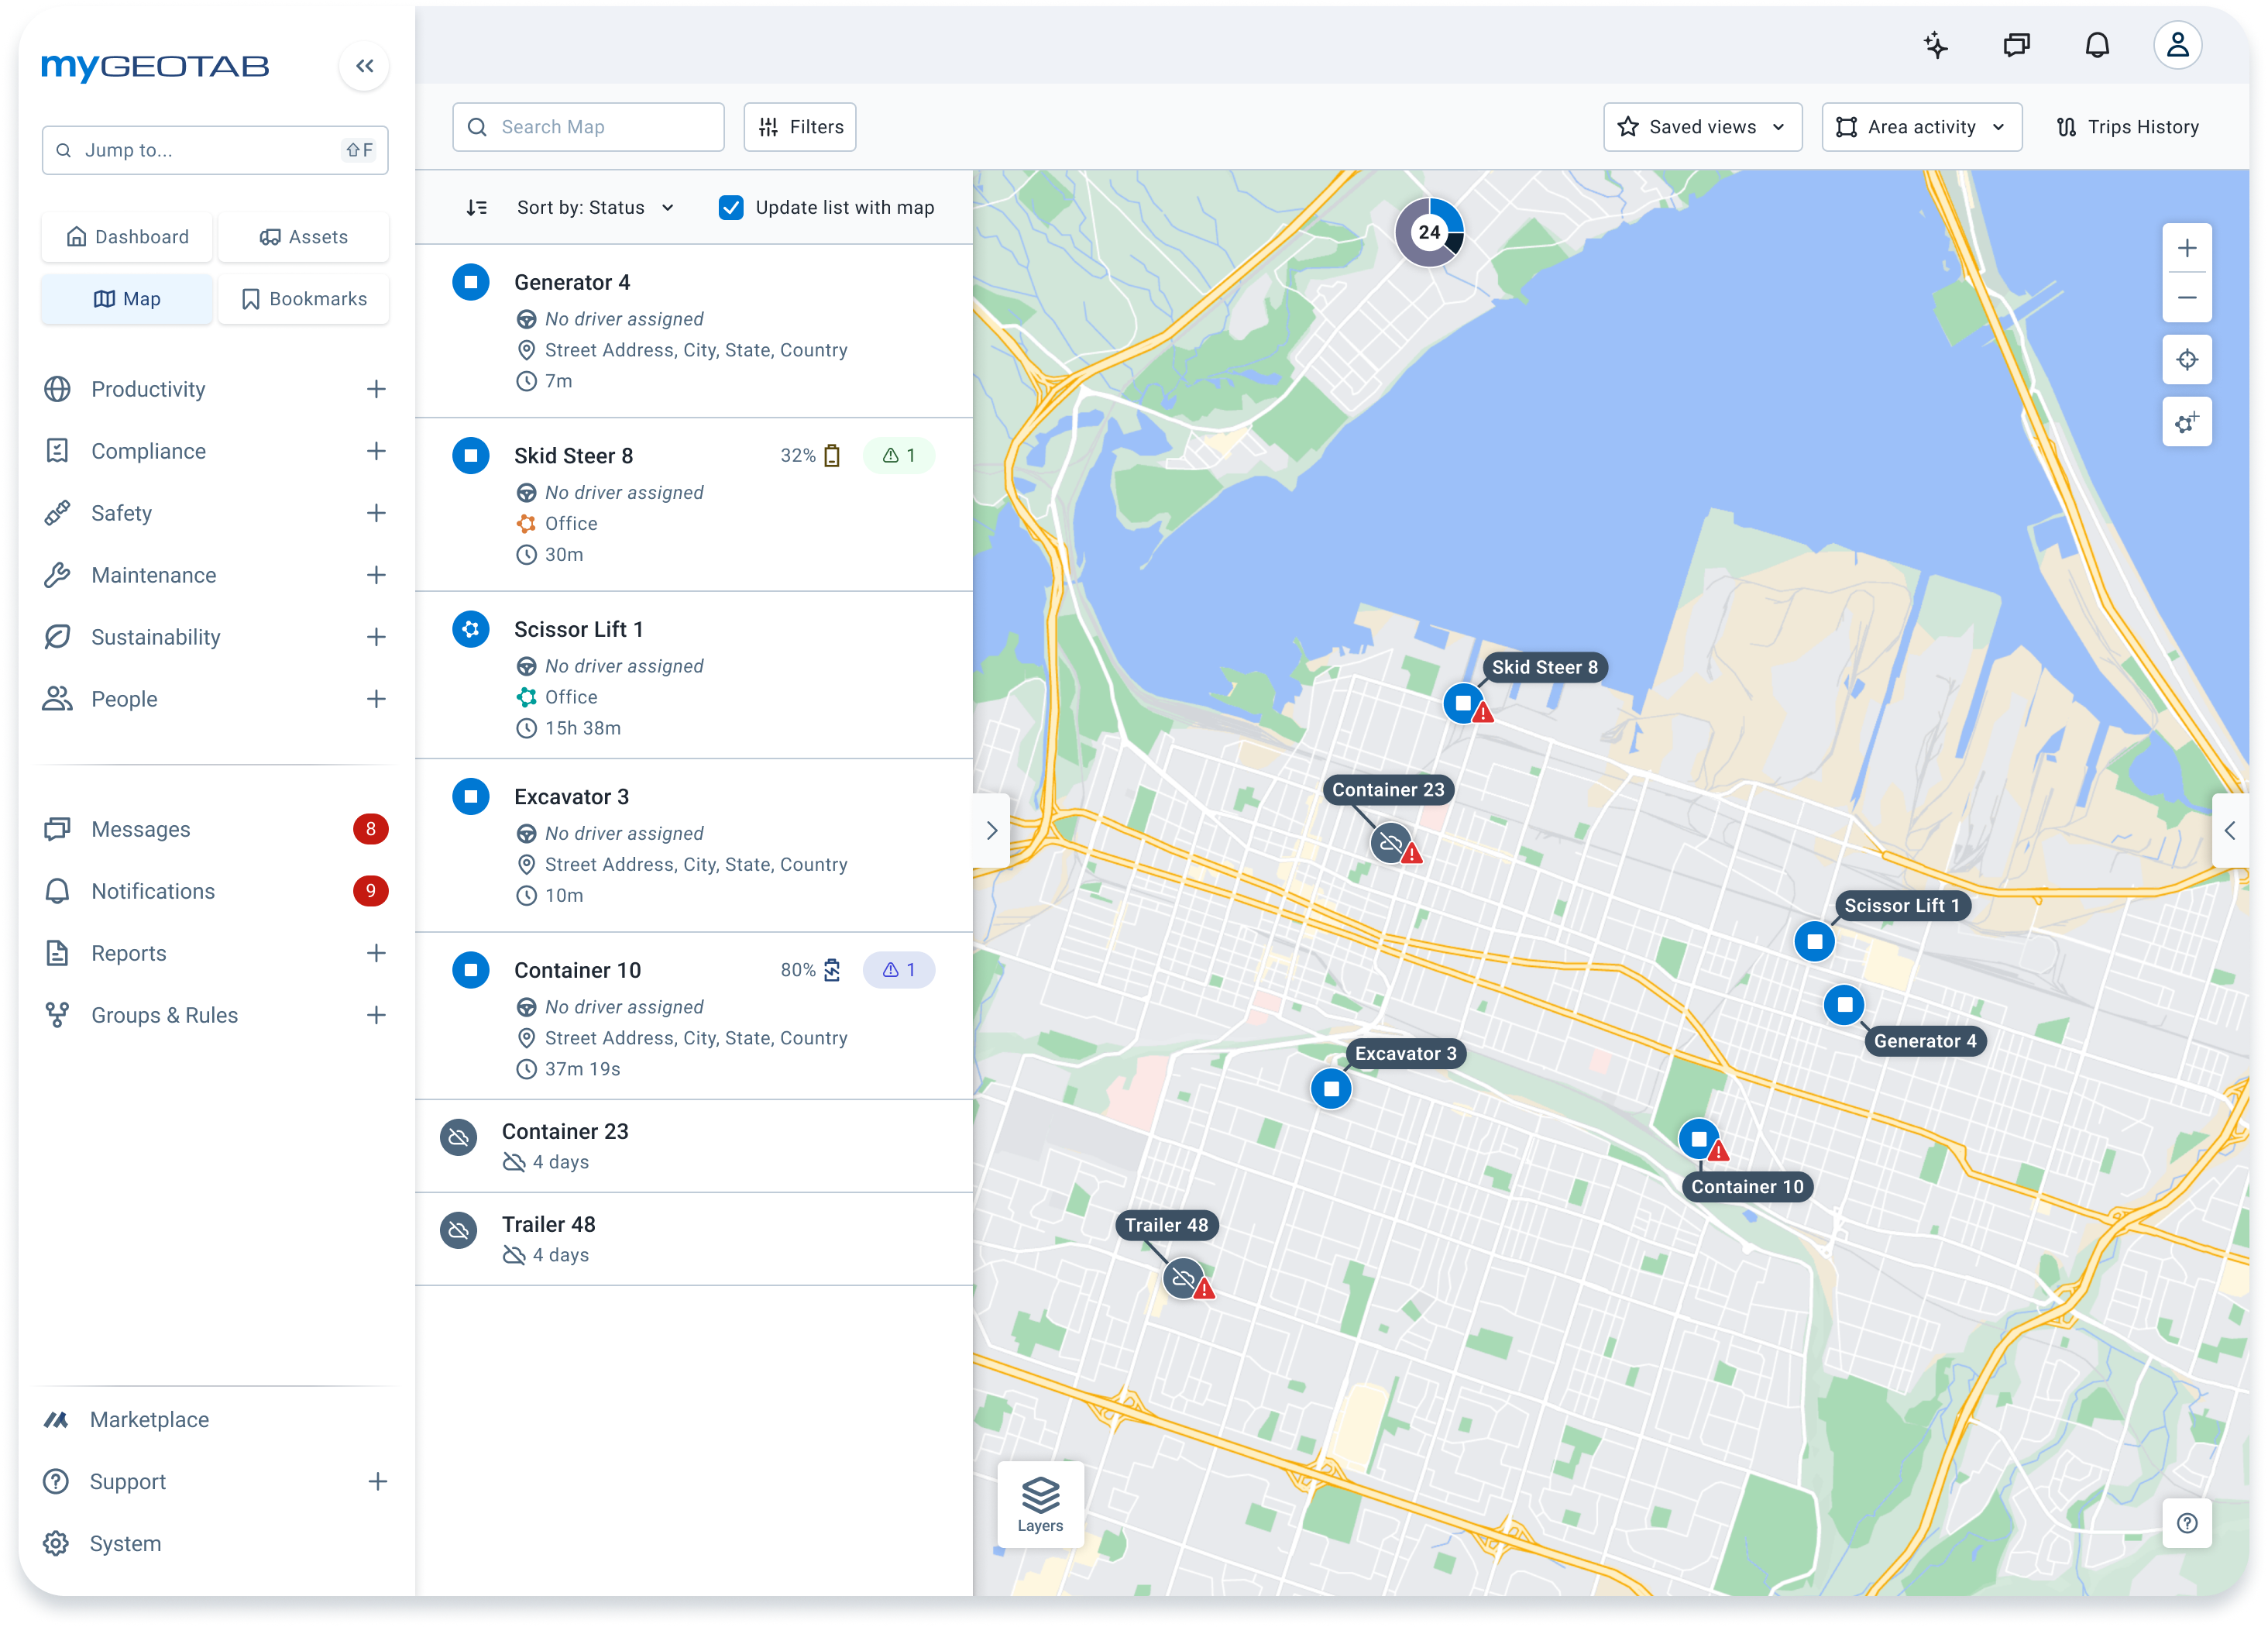Open the notification bell in top bar

(2097, 45)
